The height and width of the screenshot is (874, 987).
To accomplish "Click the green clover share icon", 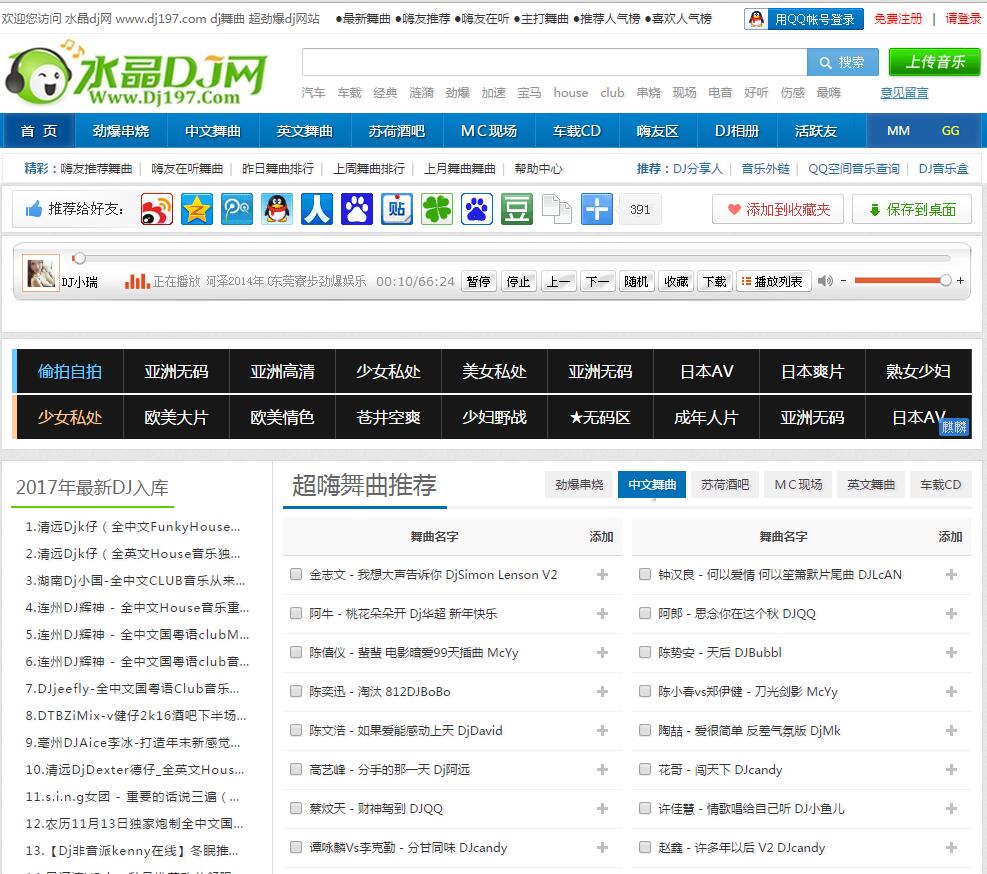I will (437, 209).
